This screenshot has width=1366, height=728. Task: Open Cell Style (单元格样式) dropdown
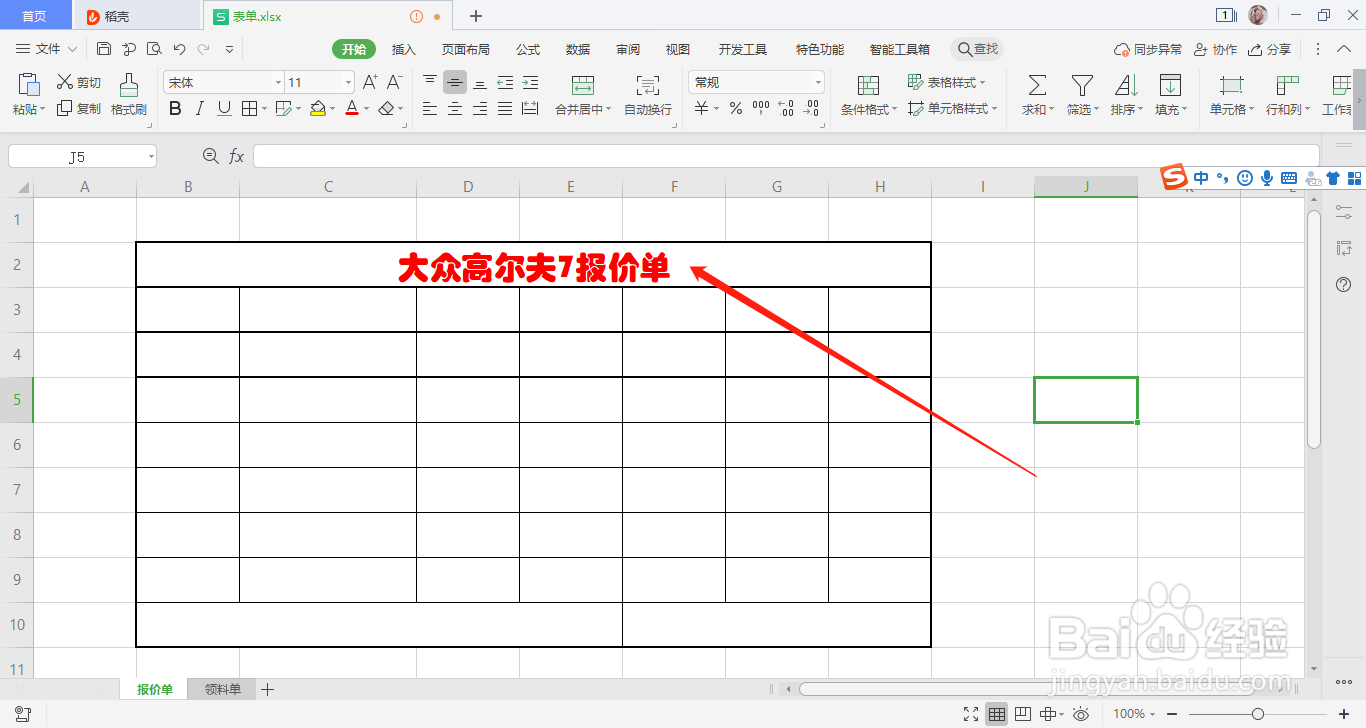coord(952,108)
